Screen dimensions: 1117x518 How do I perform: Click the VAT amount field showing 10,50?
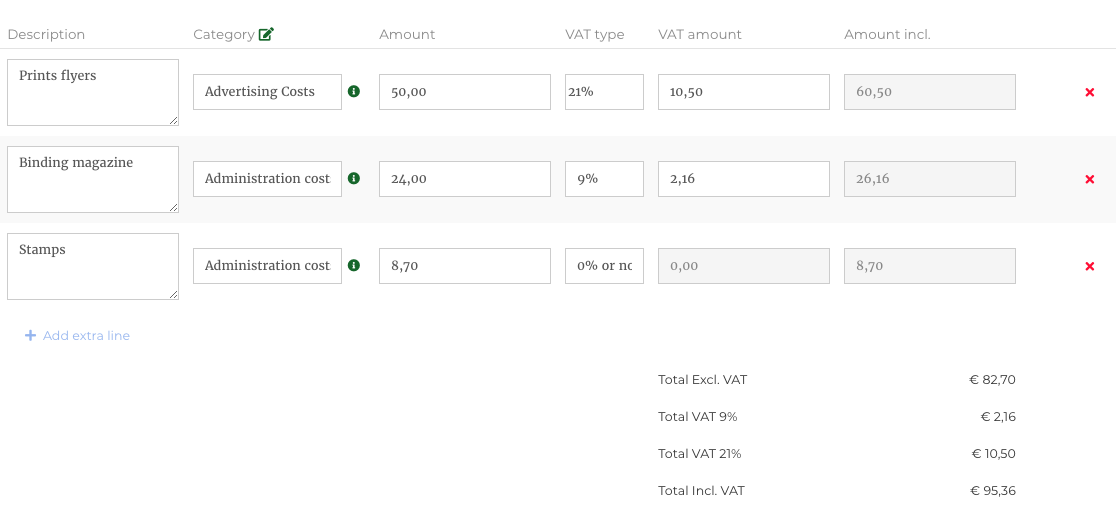743,91
